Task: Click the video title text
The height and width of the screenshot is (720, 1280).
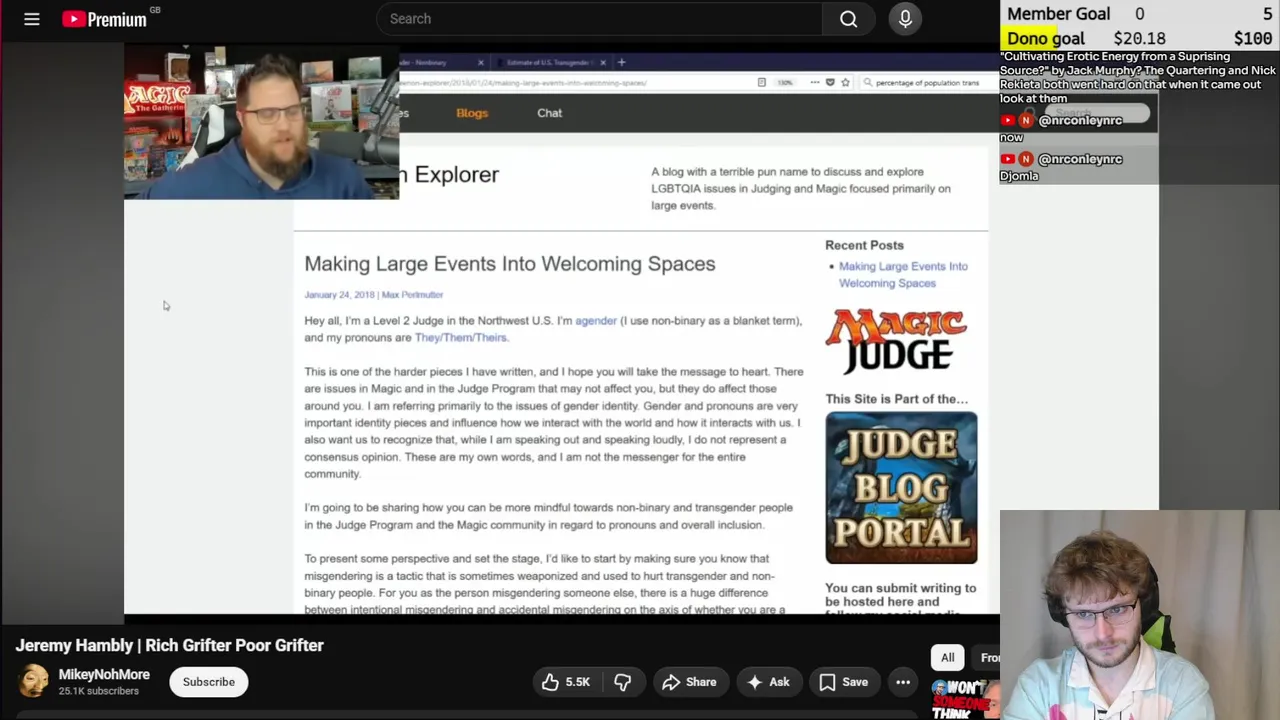Action: point(170,645)
